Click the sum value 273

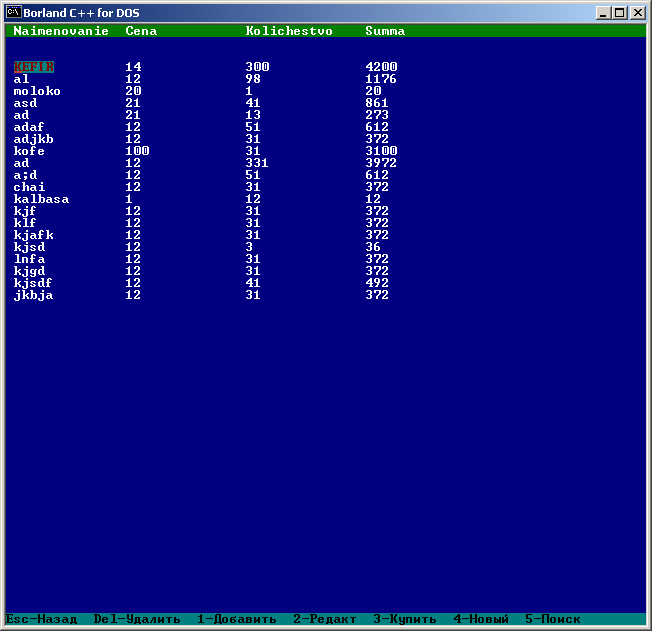click(x=377, y=115)
